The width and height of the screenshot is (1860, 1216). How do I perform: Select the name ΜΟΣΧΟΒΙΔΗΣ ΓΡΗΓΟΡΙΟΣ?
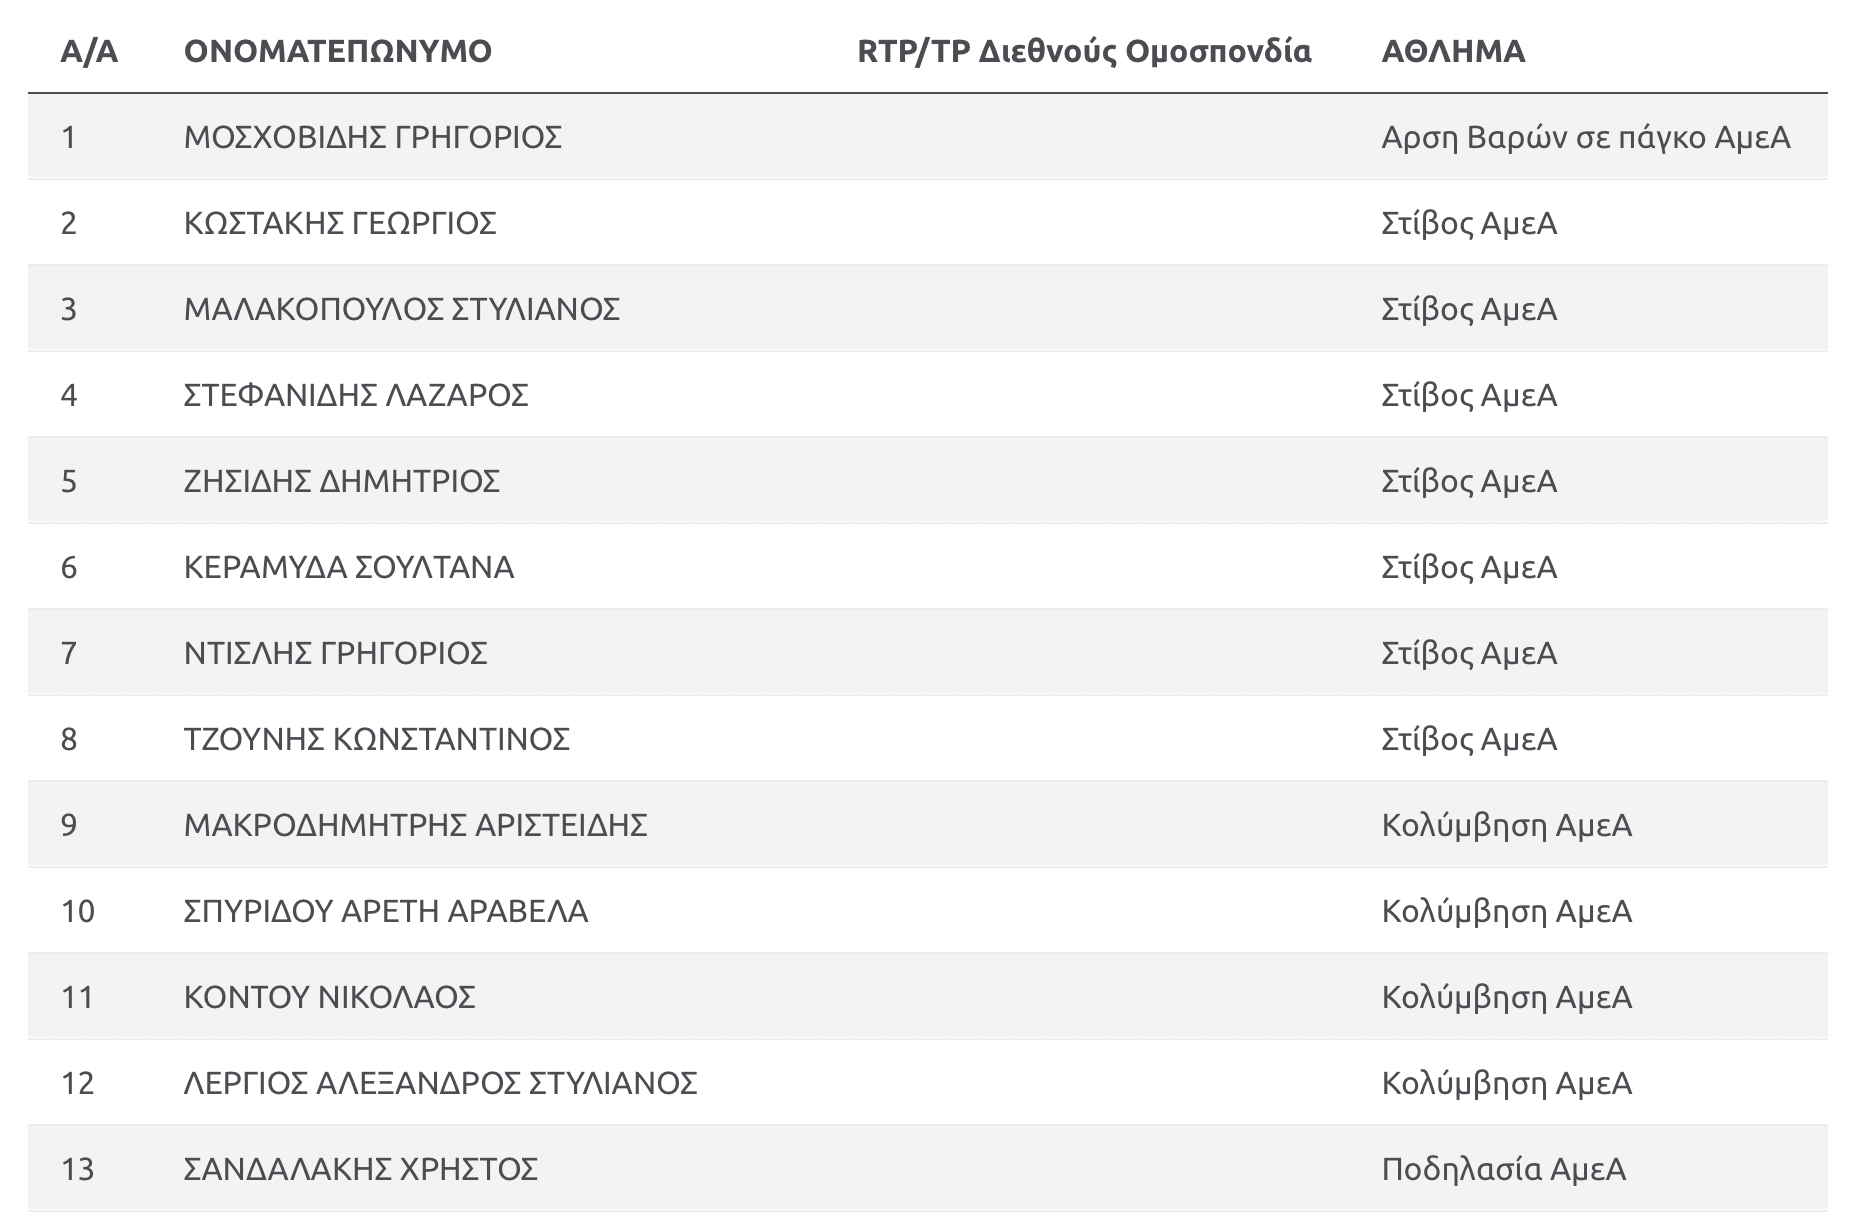point(373,137)
